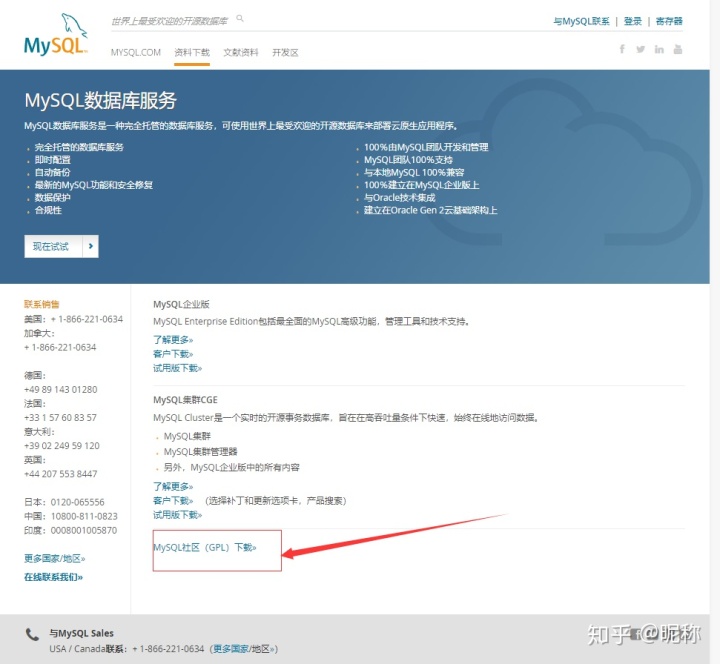Open 更多国家/地区 in the sidebar

pyautogui.click(x=55, y=558)
